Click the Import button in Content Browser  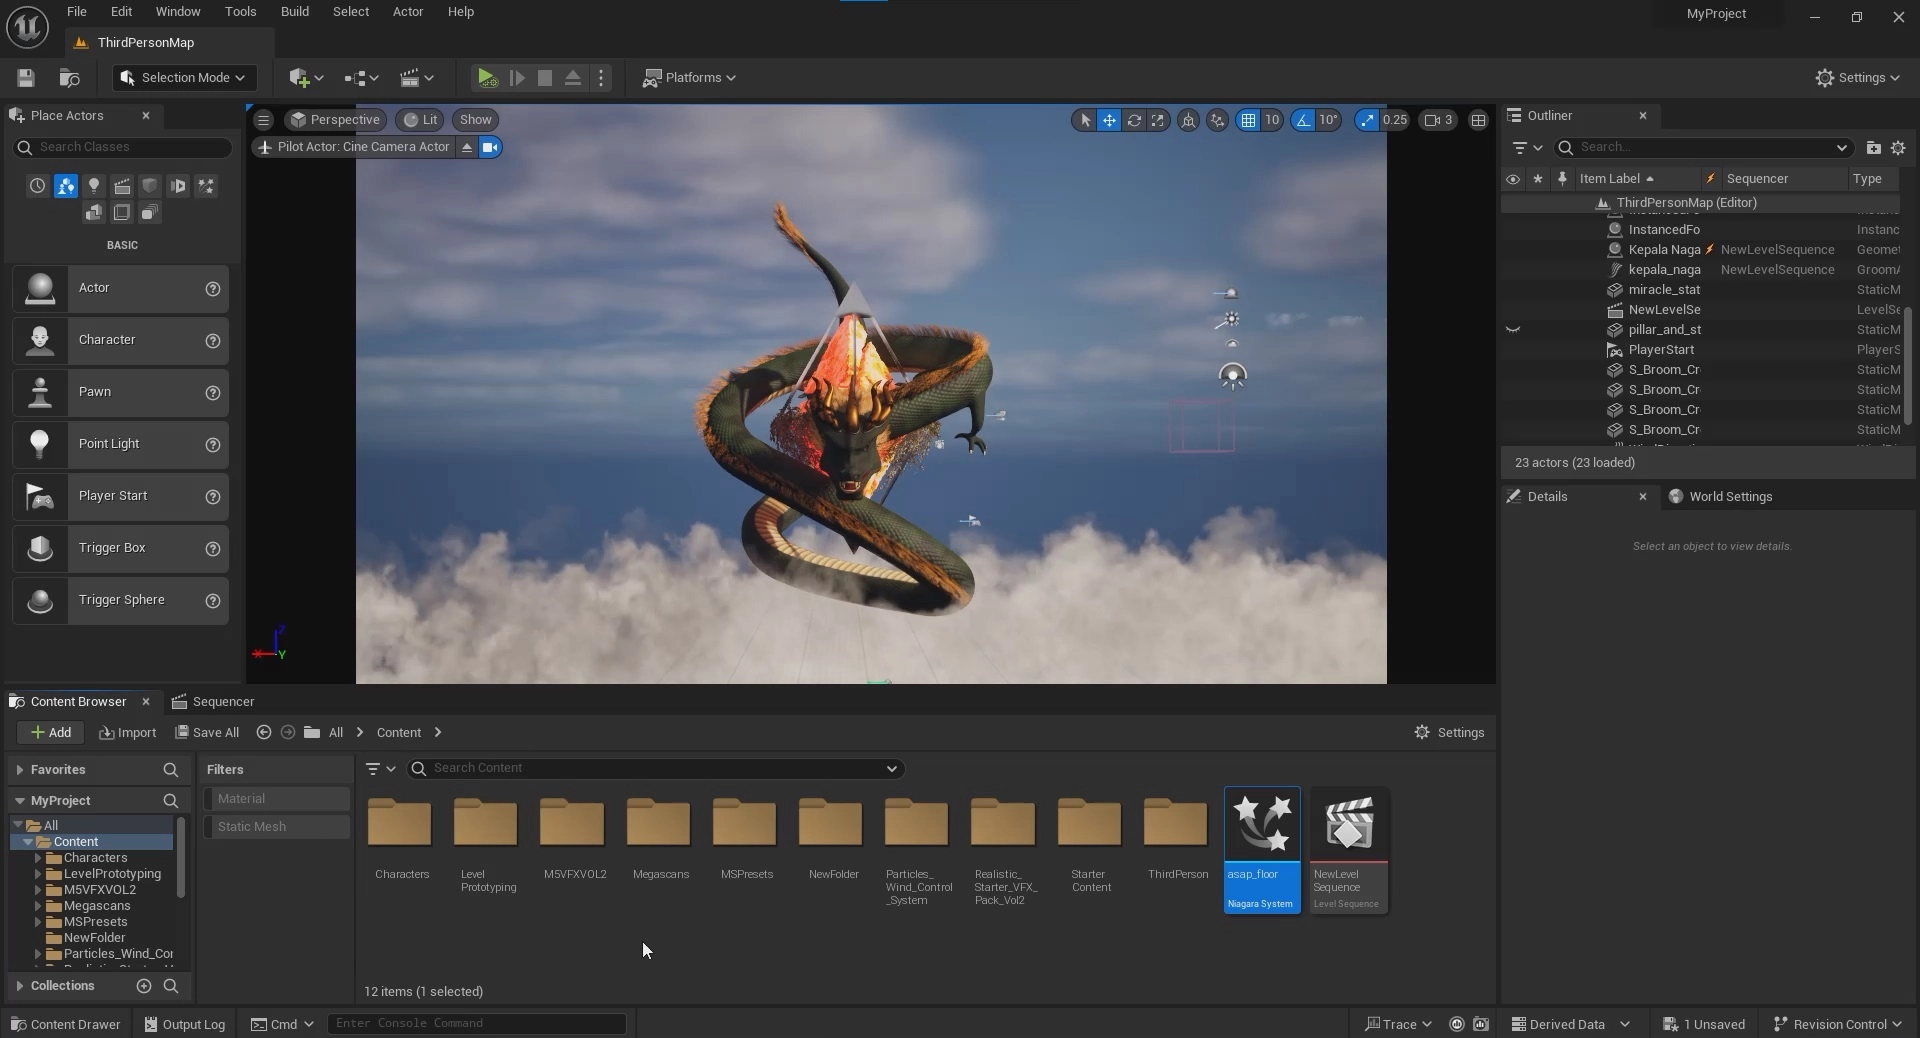[128, 733]
